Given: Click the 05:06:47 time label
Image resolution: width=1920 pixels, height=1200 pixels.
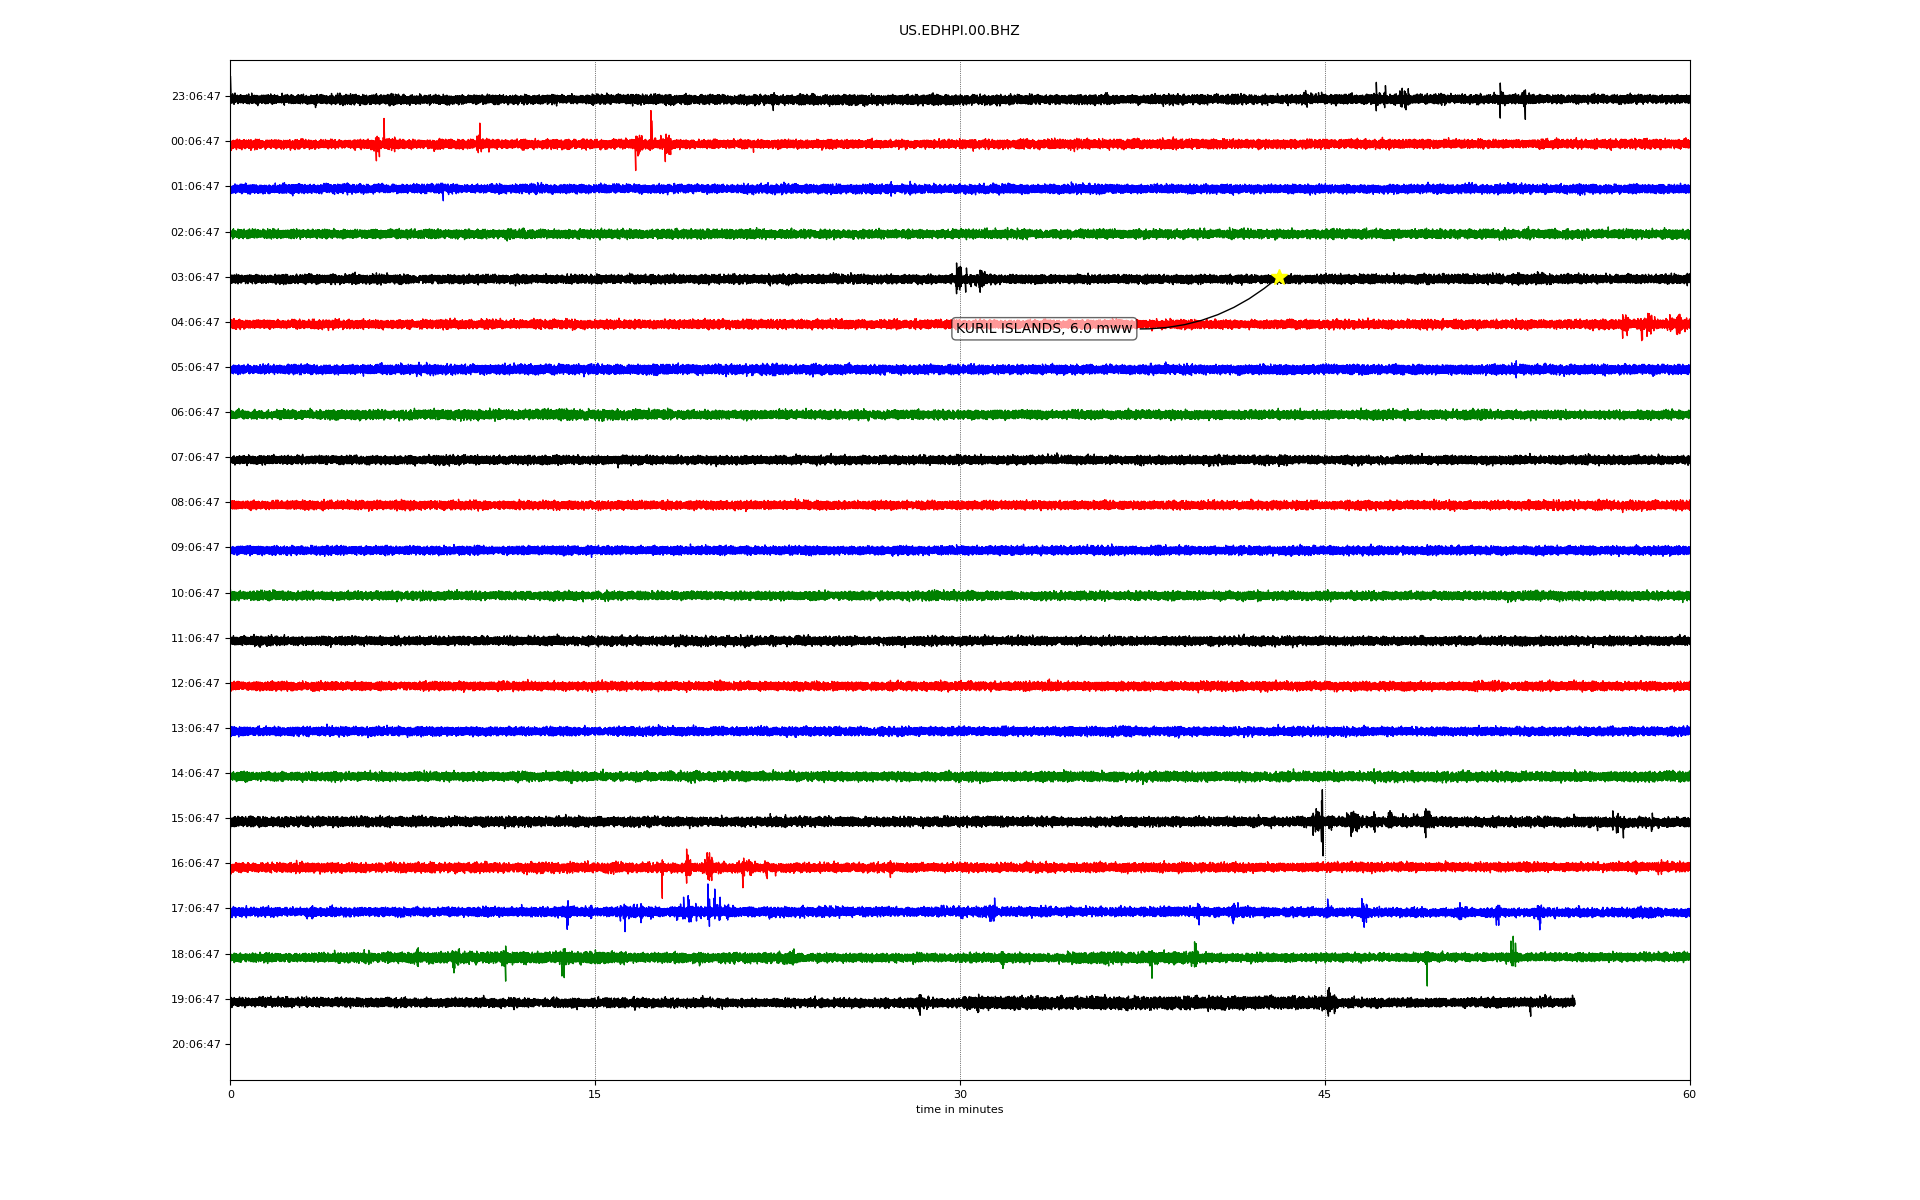Looking at the screenshot, I should pos(196,368).
